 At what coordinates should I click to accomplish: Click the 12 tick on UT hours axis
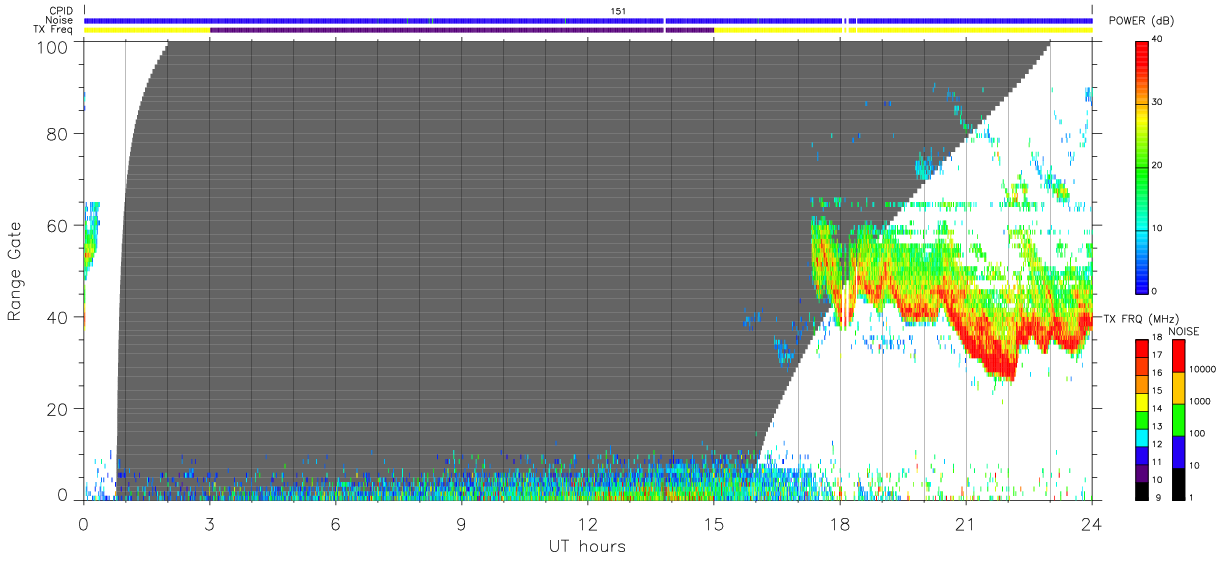click(x=587, y=523)
